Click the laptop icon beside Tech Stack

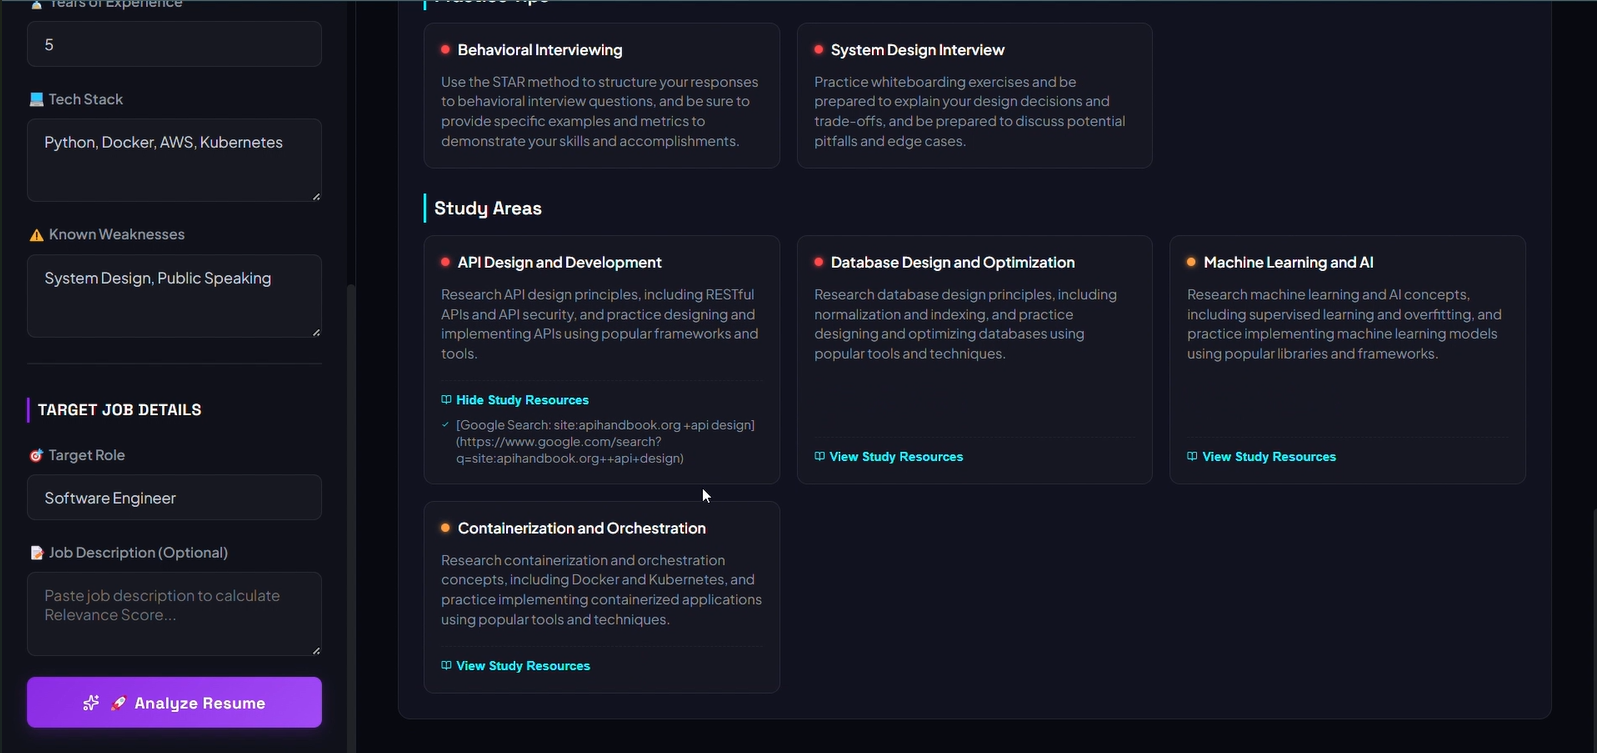pos(36,99)
